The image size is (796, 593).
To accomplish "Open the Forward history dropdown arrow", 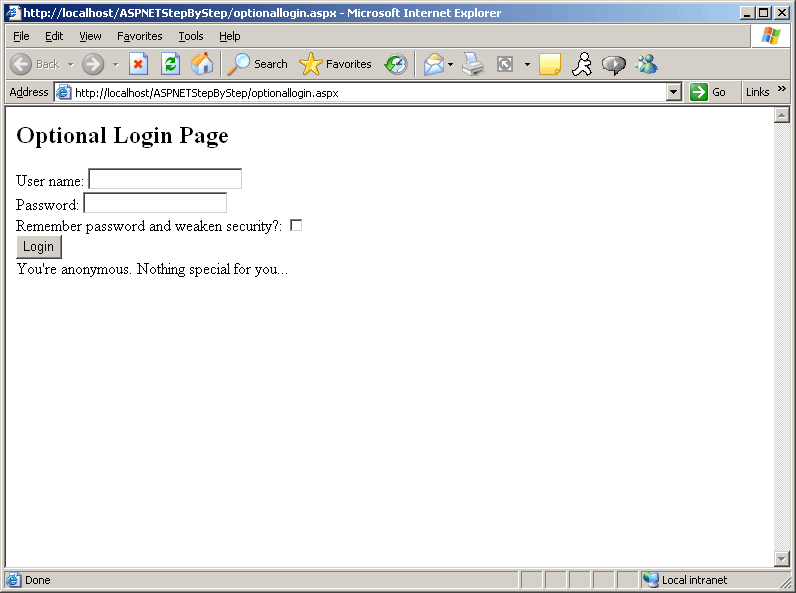I will click(x=116, y=64).
